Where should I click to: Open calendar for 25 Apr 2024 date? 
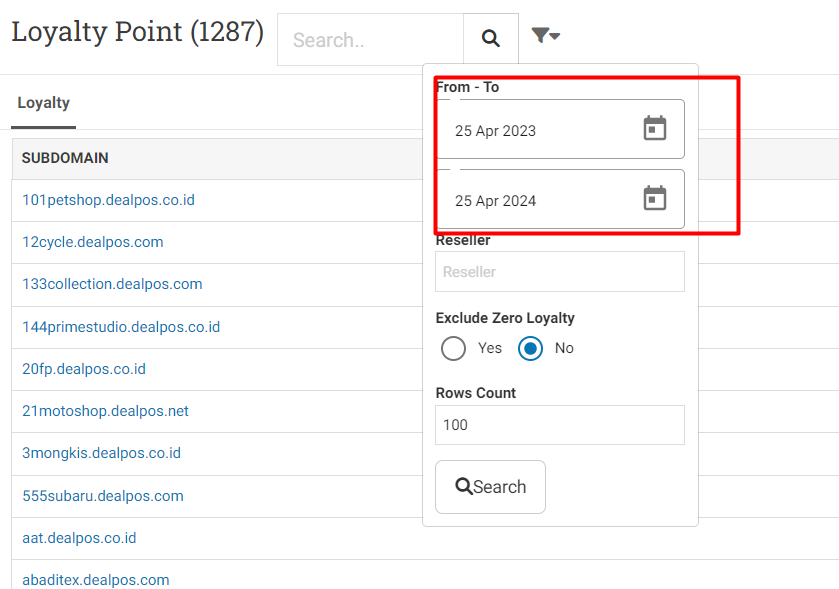pos(654,198)
